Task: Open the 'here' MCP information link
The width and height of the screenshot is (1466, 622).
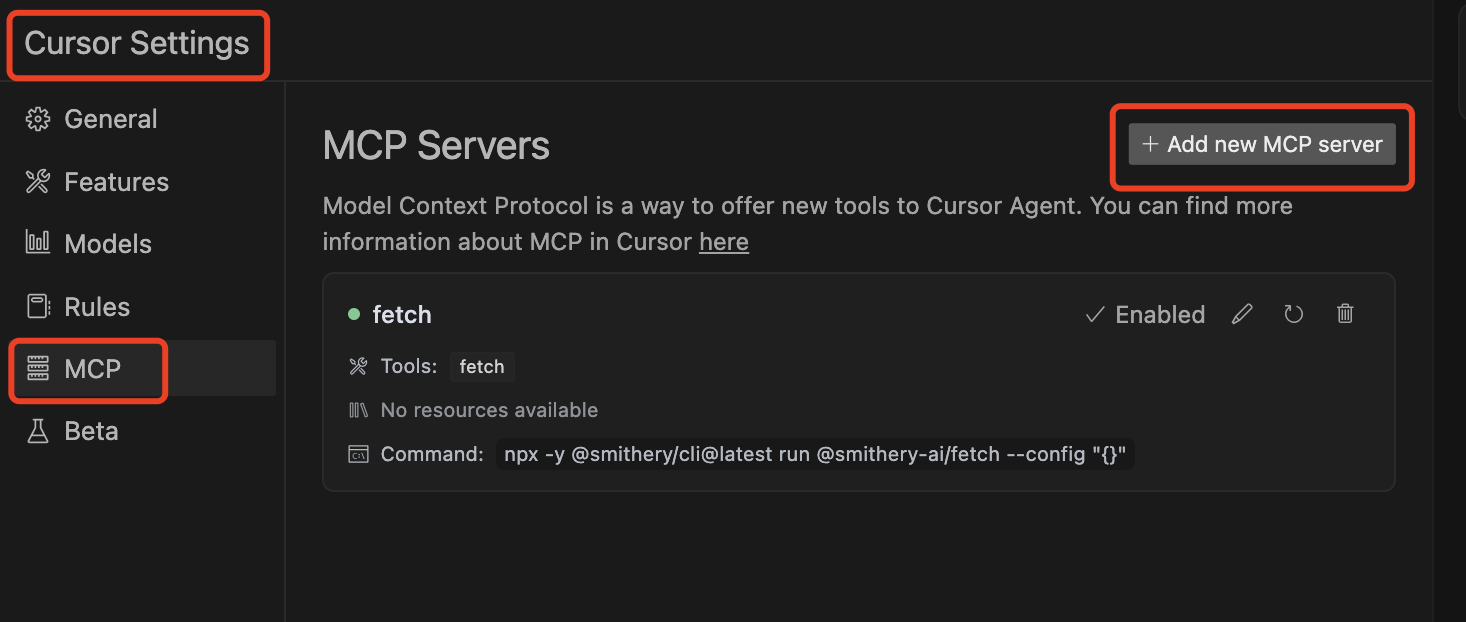Action: click(724, 242)
